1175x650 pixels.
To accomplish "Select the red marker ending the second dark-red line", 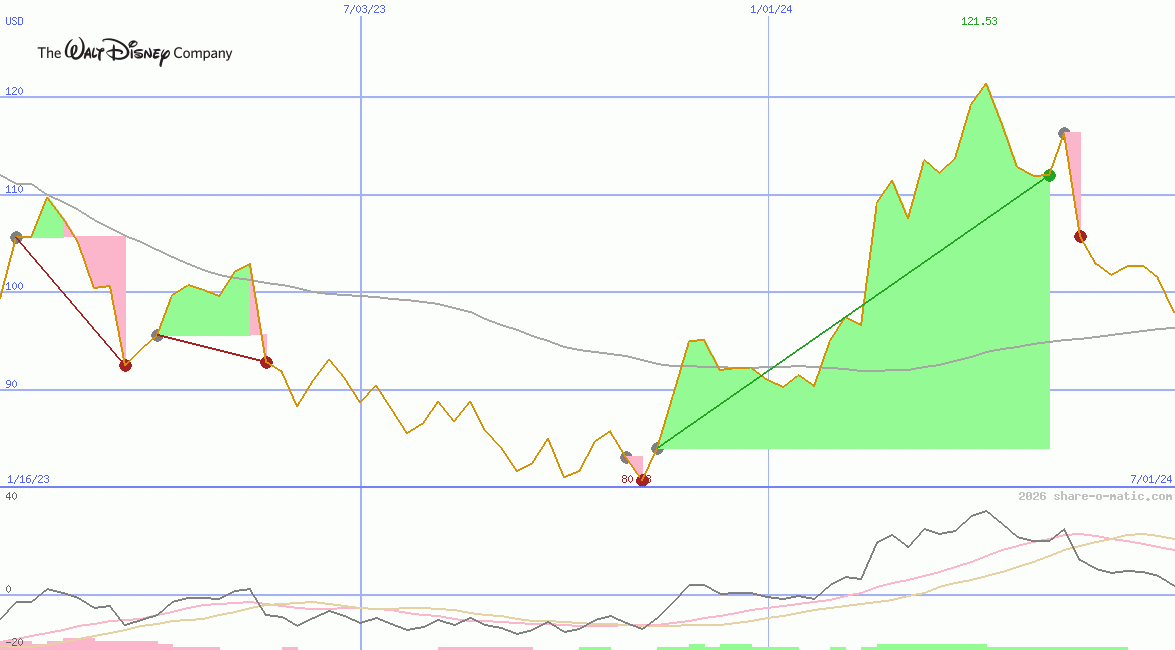I will pos(266,362).
